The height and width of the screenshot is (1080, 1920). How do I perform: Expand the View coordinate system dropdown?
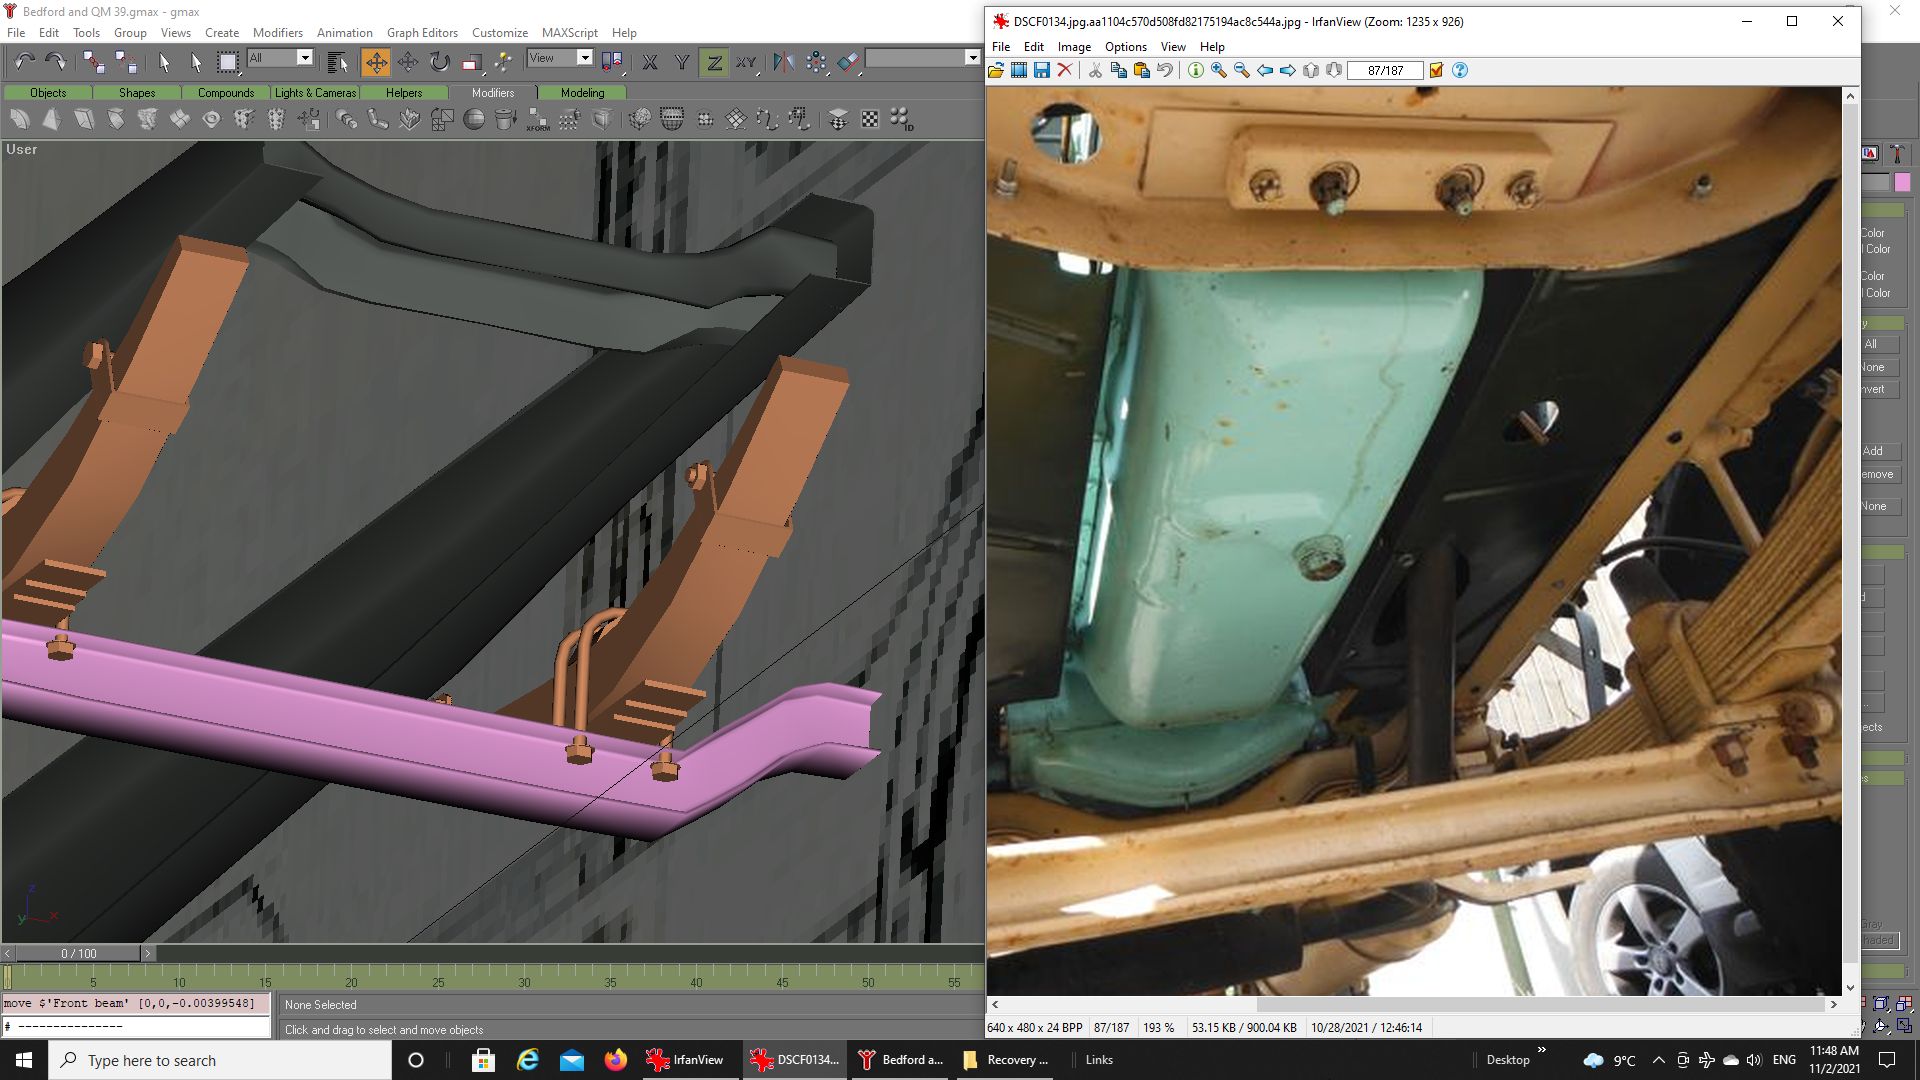585,58
